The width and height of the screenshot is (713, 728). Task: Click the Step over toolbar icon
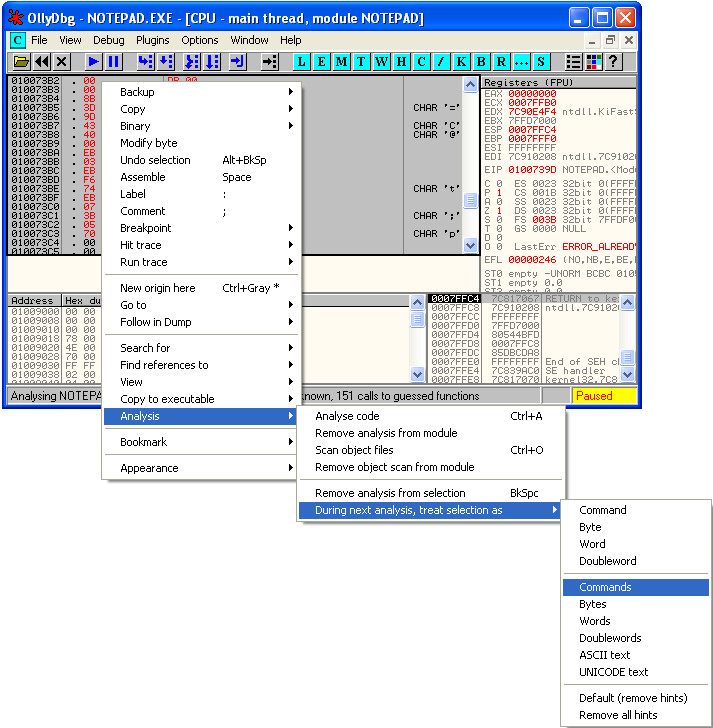pos(166,61)
